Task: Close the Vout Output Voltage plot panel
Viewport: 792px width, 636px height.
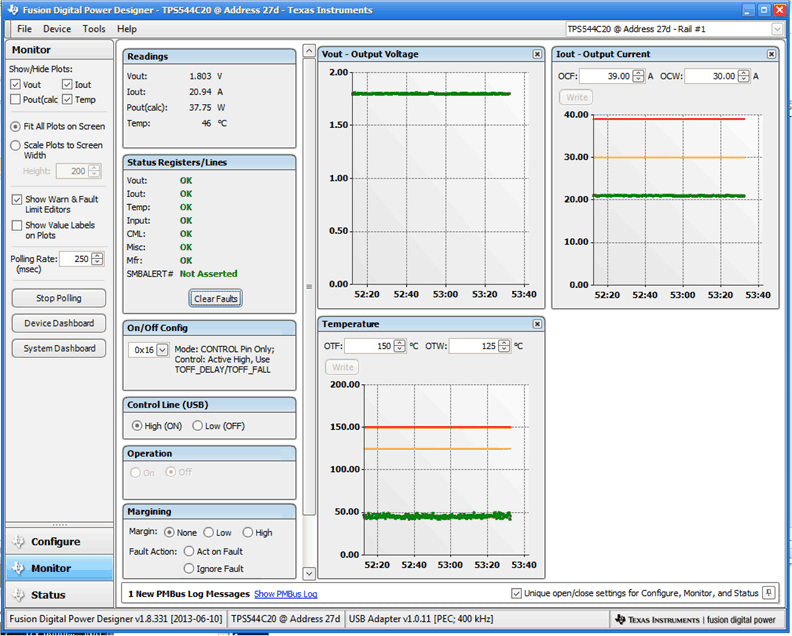Action: coord(537,54)
